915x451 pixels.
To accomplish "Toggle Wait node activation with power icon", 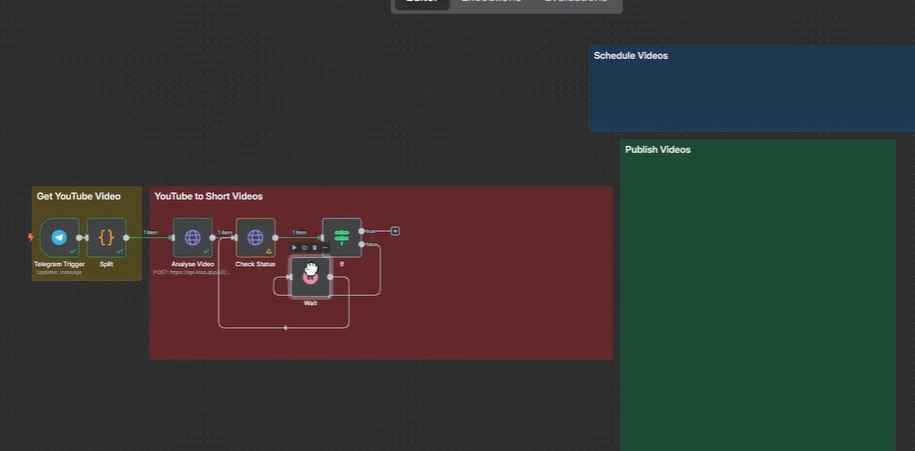I will (304, 248).
